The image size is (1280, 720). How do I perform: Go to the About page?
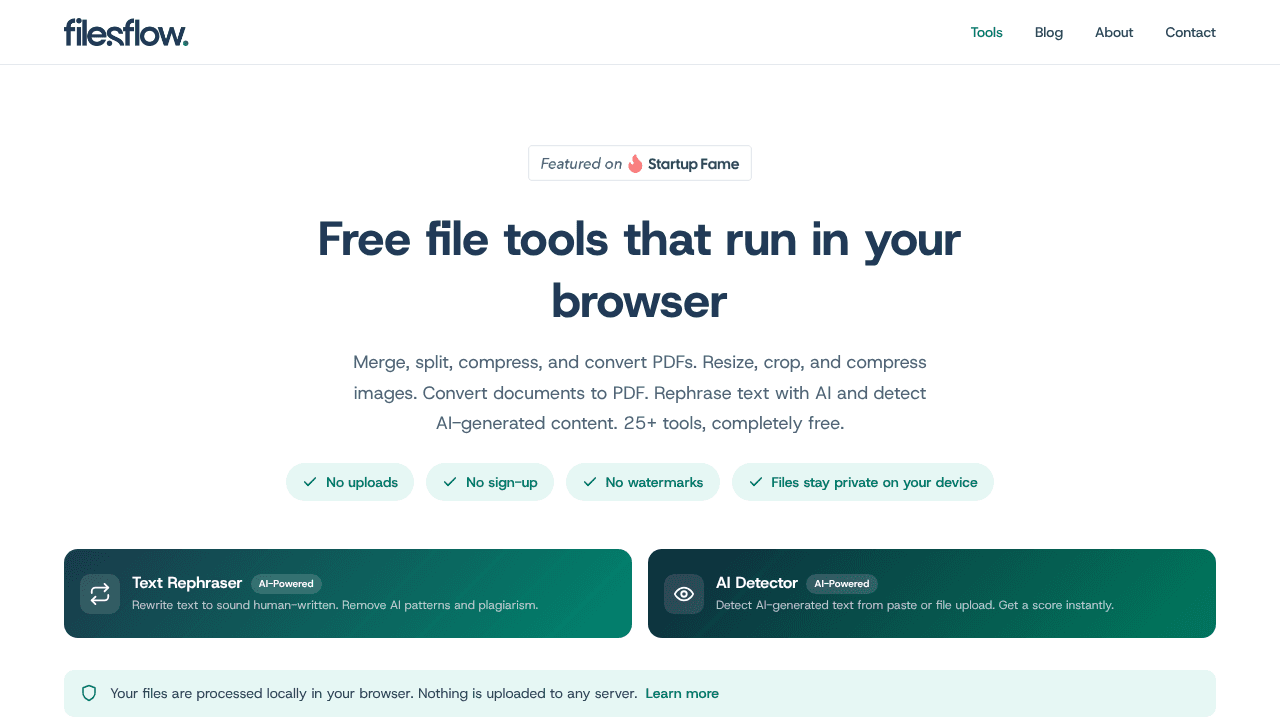point(1114,32)
